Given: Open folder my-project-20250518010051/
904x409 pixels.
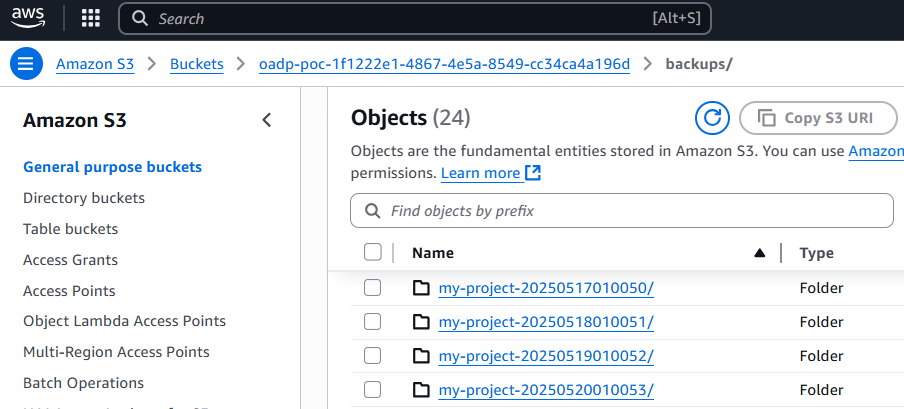Looking at the screenshot, I should 546,322.
